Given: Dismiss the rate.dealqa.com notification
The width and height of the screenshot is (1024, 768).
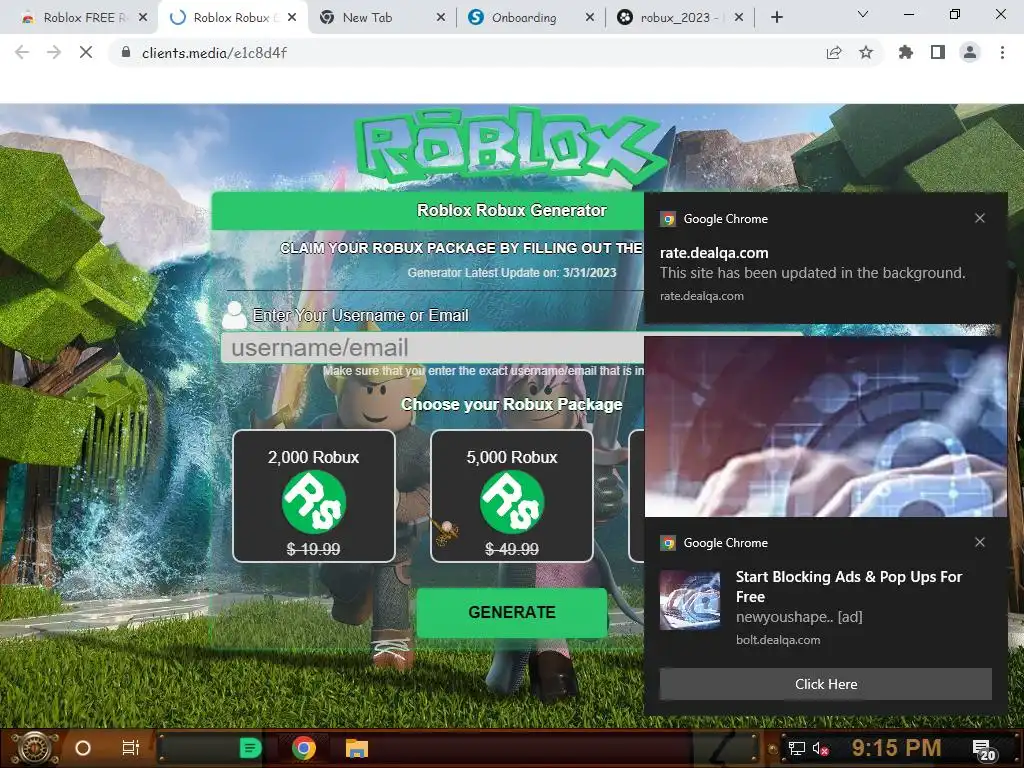Looking at the screenshot, I should 980,218.
